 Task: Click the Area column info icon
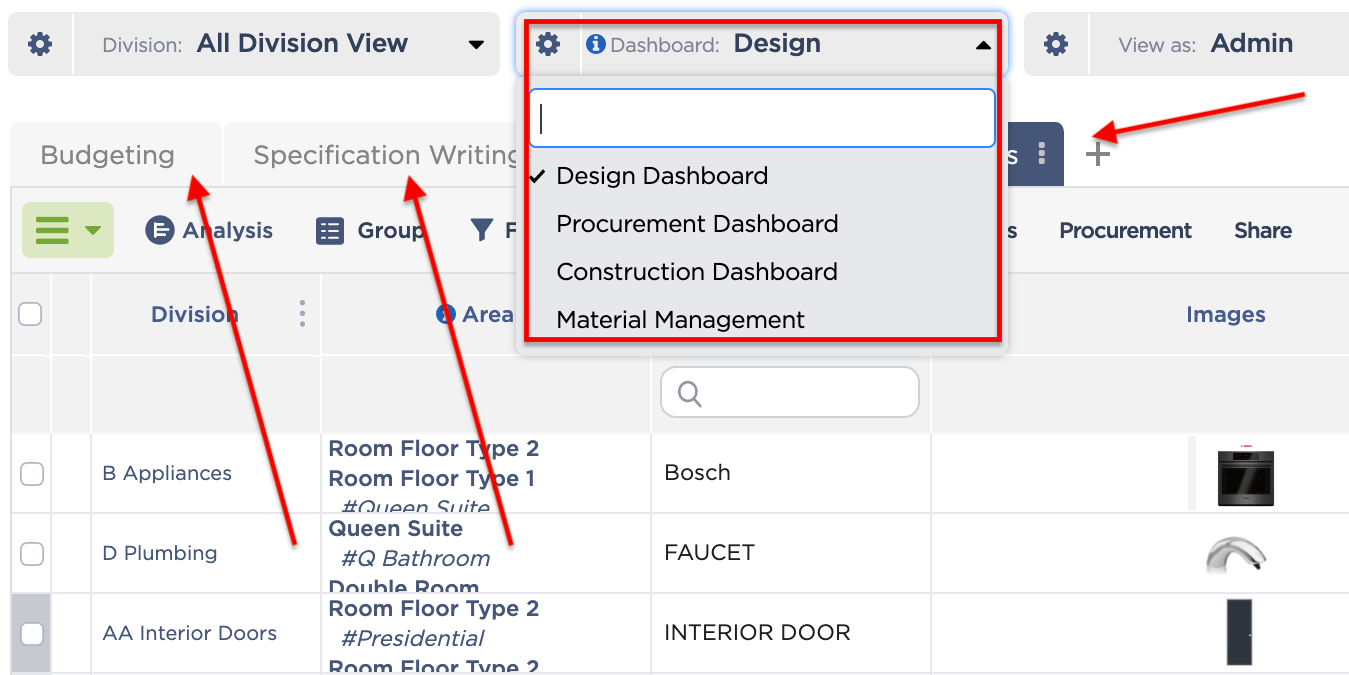tap(446, 314)
